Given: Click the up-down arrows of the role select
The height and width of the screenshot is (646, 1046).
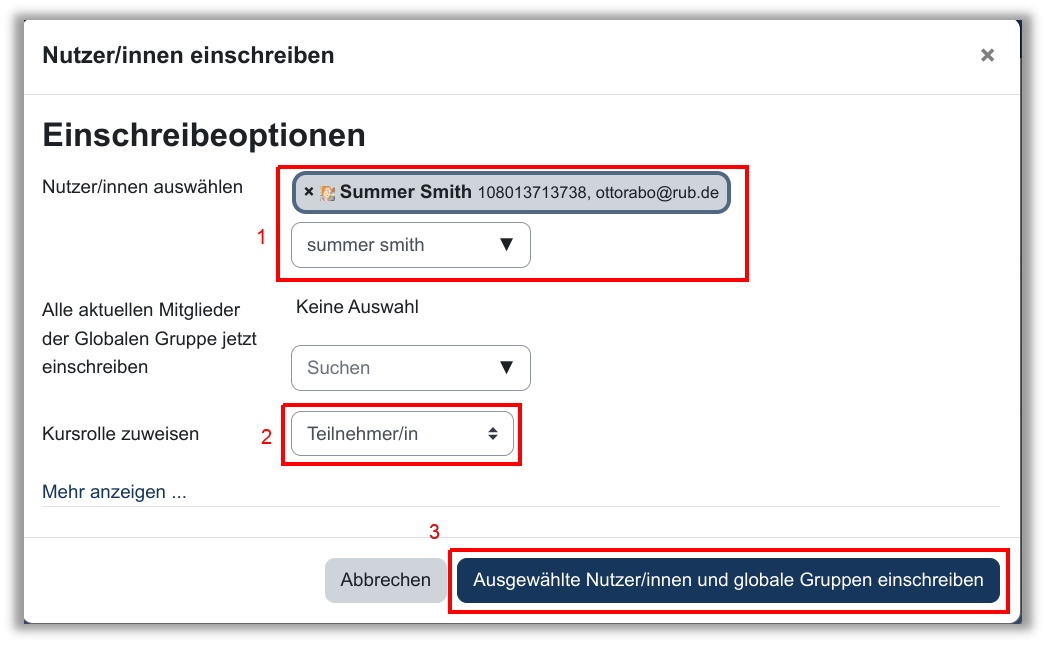Looking at the screenshot, I should (492, 434).
